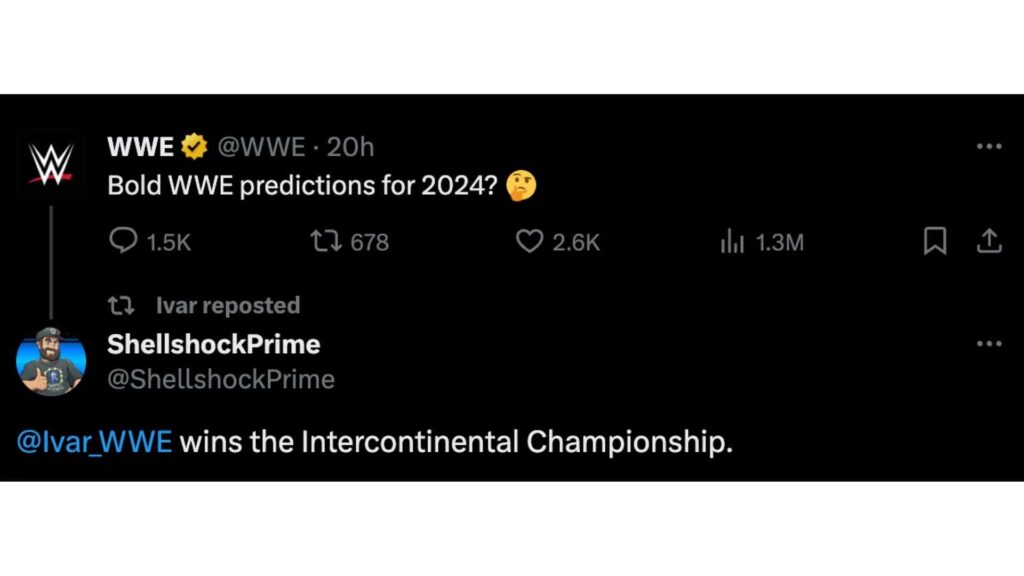Open the "Bold WWE predictions for 2024?" tweet text
1024x576 pixels.
pyautogui.click(x=302, y=186)
